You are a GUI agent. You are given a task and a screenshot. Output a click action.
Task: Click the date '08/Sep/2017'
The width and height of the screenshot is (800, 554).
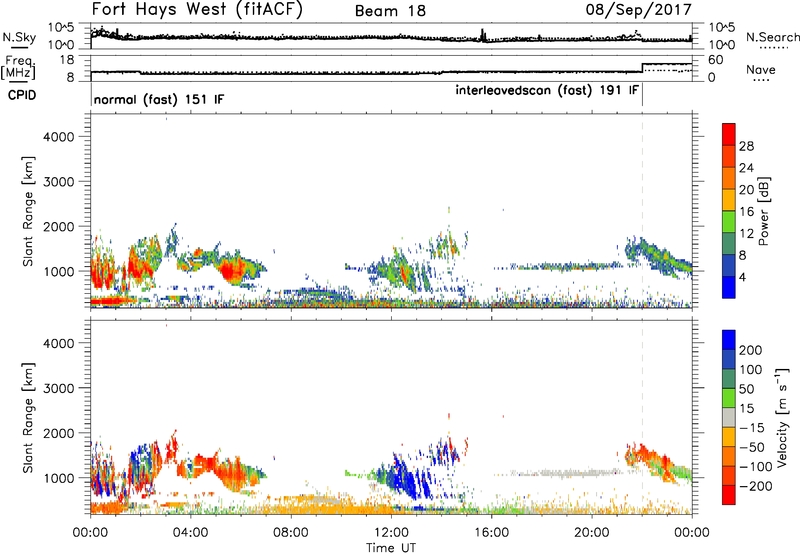point(638,9)
